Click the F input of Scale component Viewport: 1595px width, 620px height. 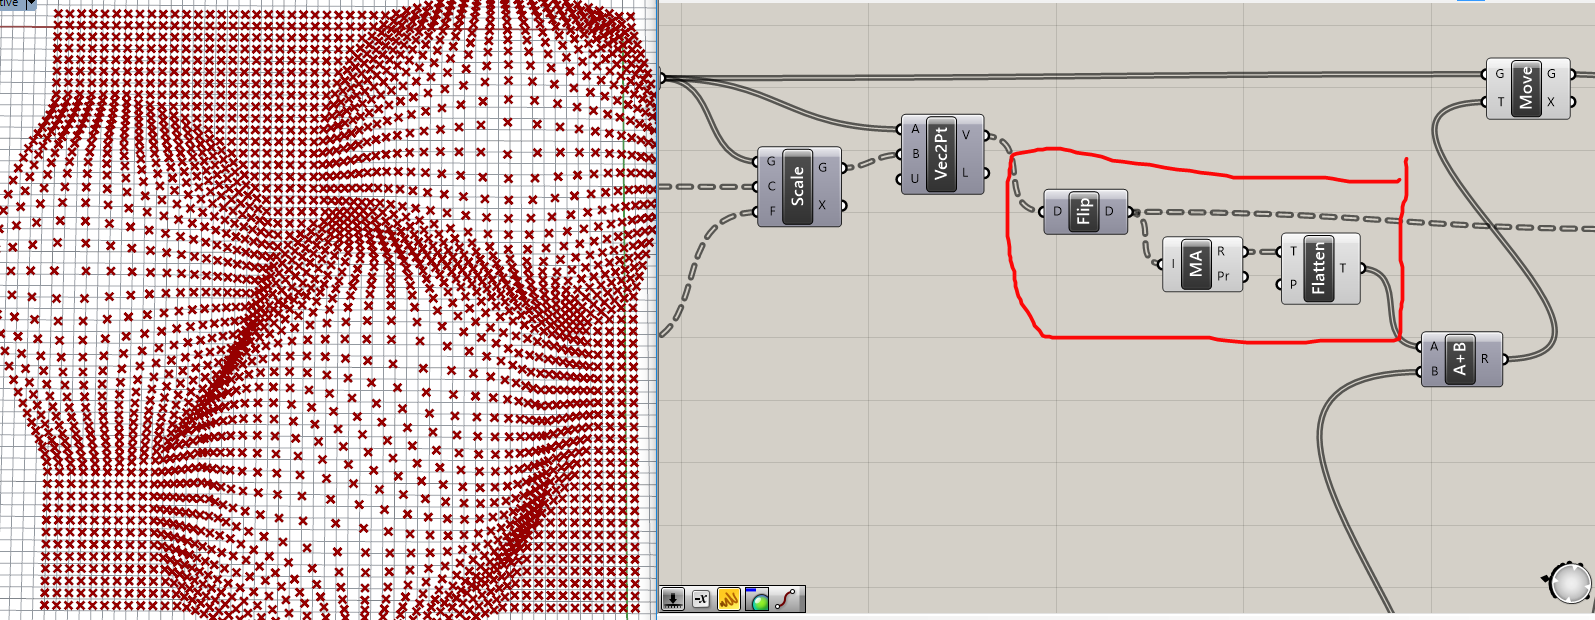tap(772, 211)
